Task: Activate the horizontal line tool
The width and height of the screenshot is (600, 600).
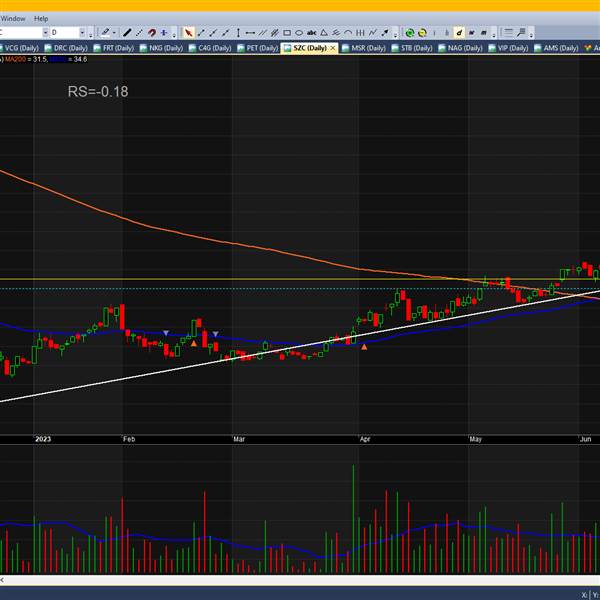Action: 250,33
